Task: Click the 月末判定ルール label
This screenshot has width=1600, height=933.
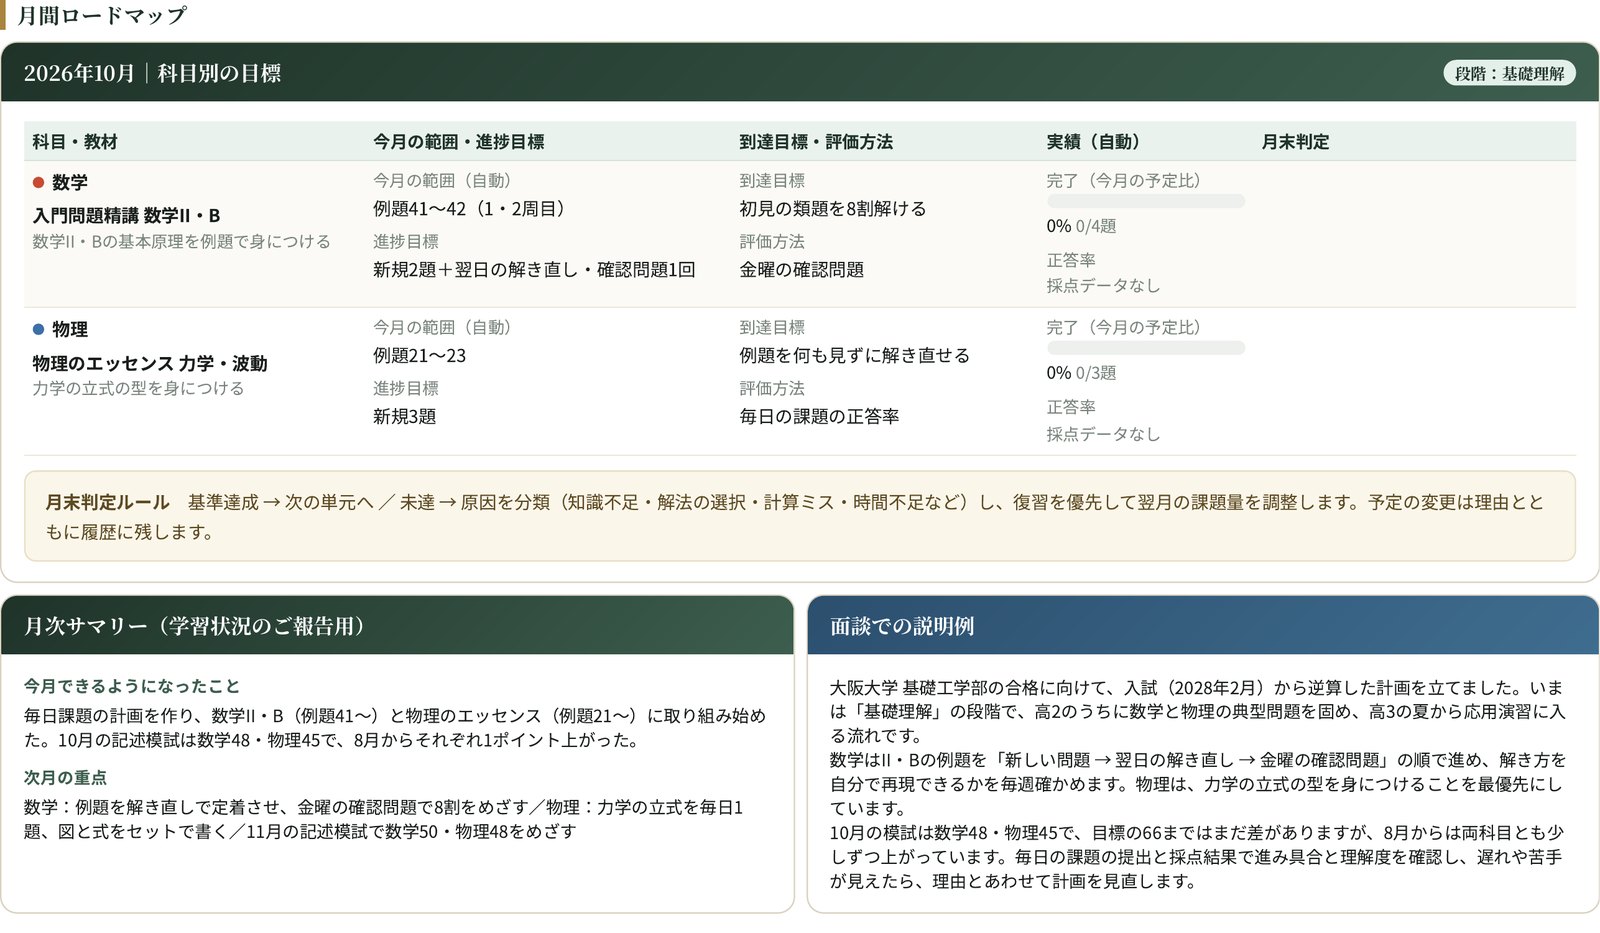Action: click(108, 502)
